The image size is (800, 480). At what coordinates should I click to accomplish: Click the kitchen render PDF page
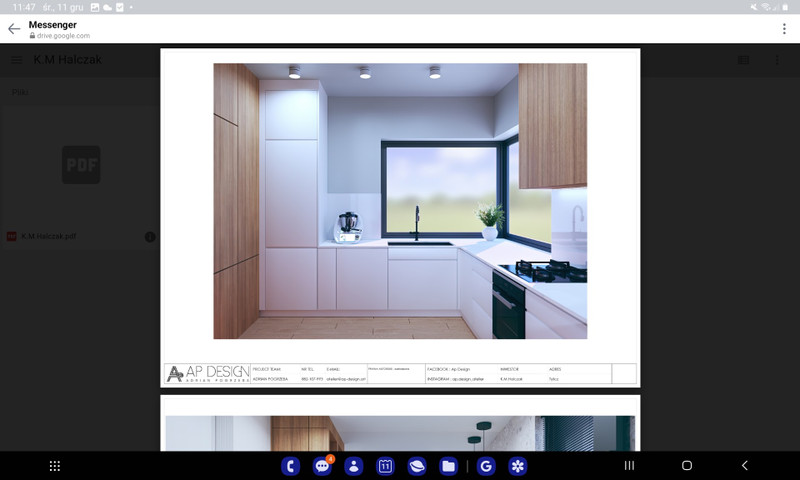tap(400, 201)
